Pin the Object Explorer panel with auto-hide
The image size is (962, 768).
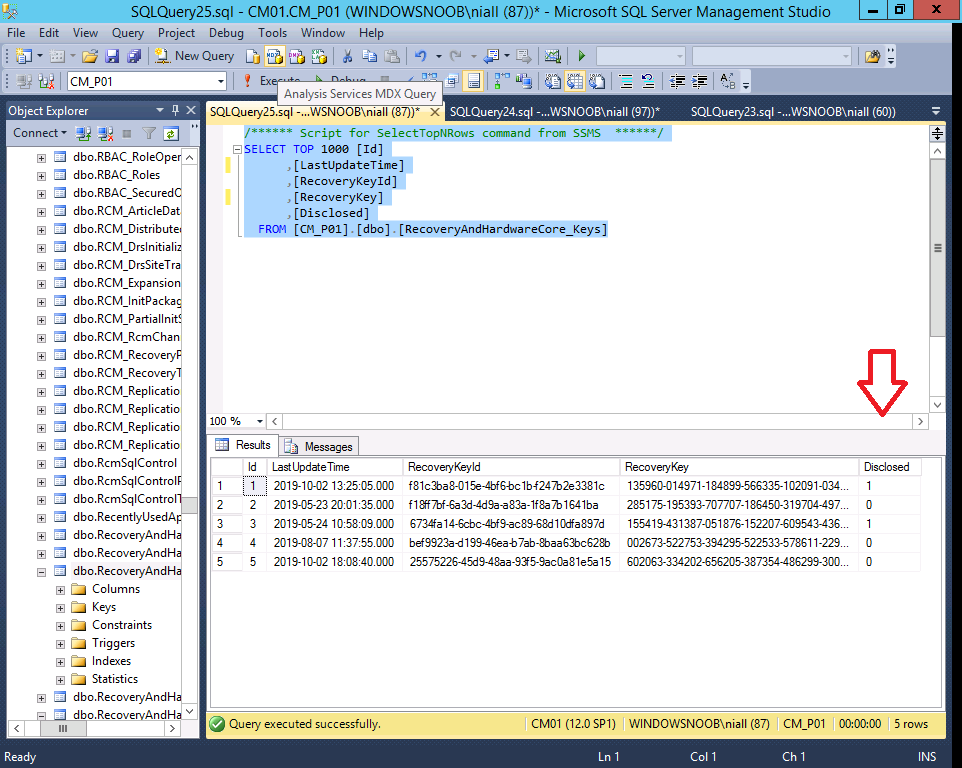(x=175, y=110)
